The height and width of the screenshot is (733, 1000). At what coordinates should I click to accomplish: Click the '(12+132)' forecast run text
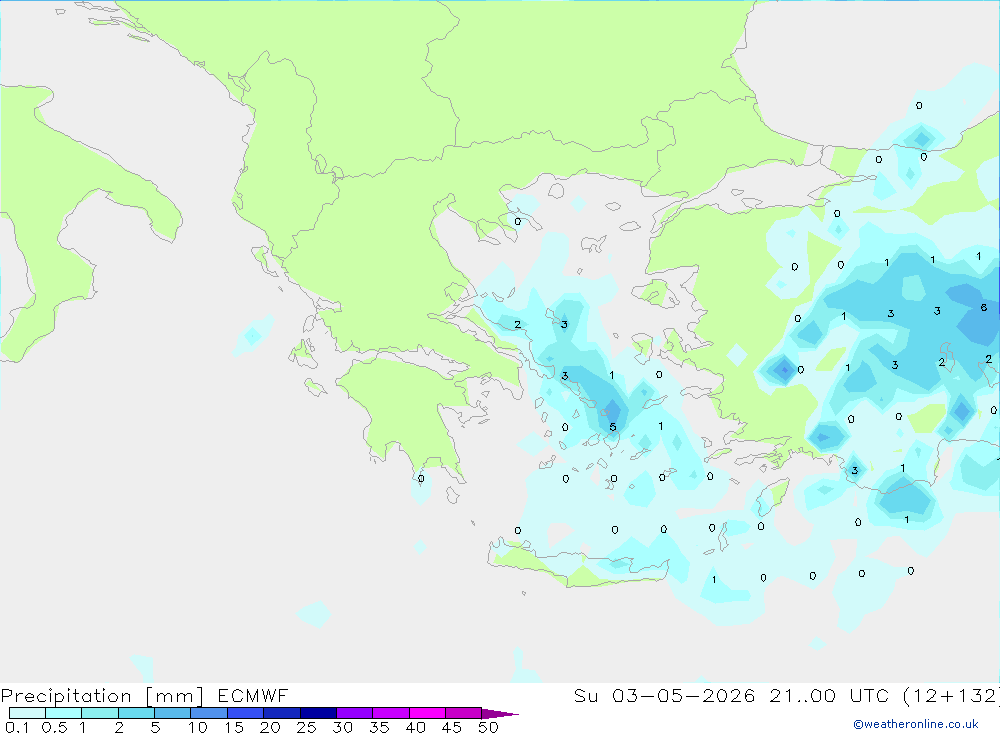click(952, 696)
